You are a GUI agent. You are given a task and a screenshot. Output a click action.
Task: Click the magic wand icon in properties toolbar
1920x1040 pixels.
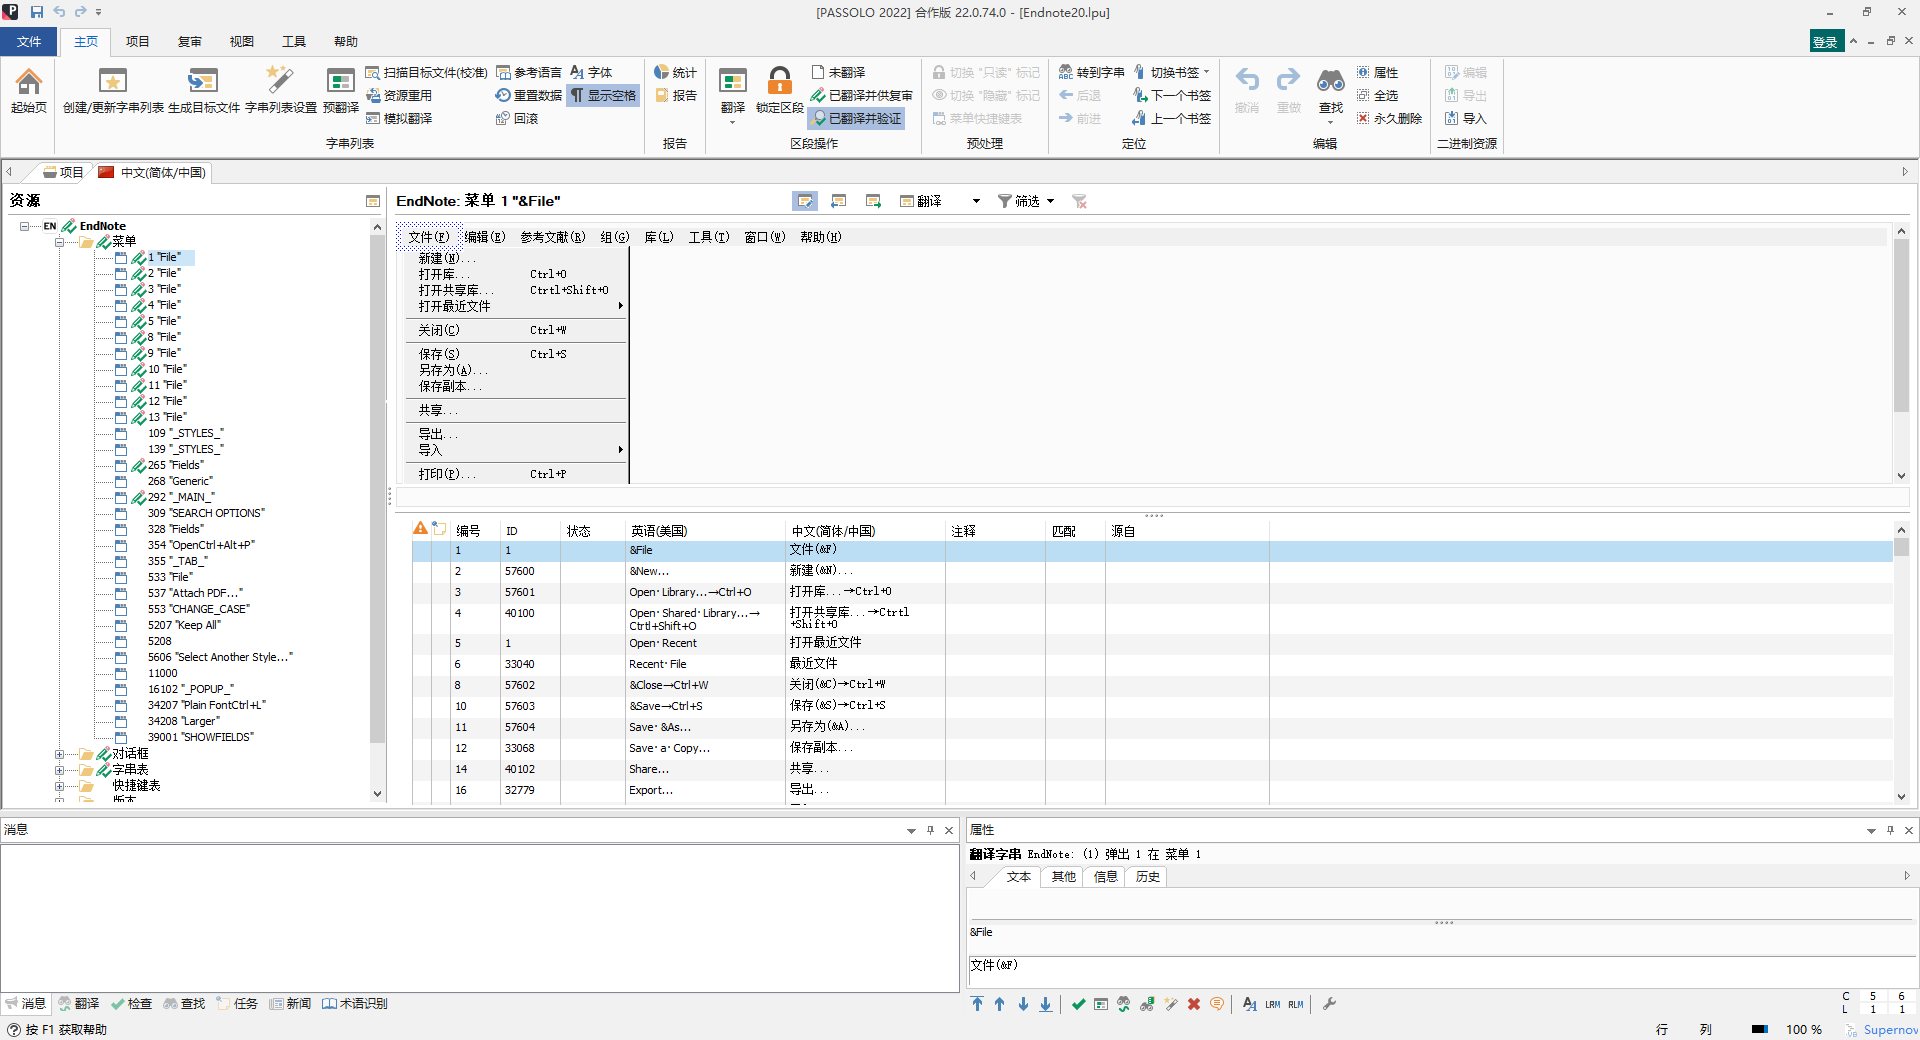1170,1004
